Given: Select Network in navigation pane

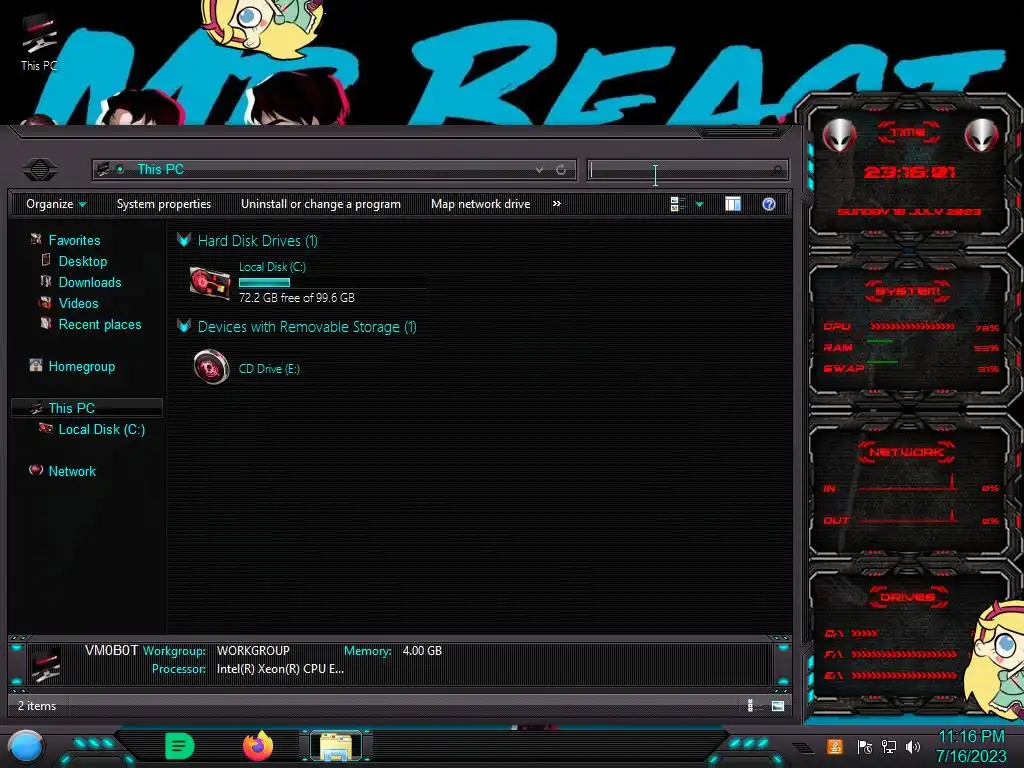Looking at the screenshot, I should point(72,471).
